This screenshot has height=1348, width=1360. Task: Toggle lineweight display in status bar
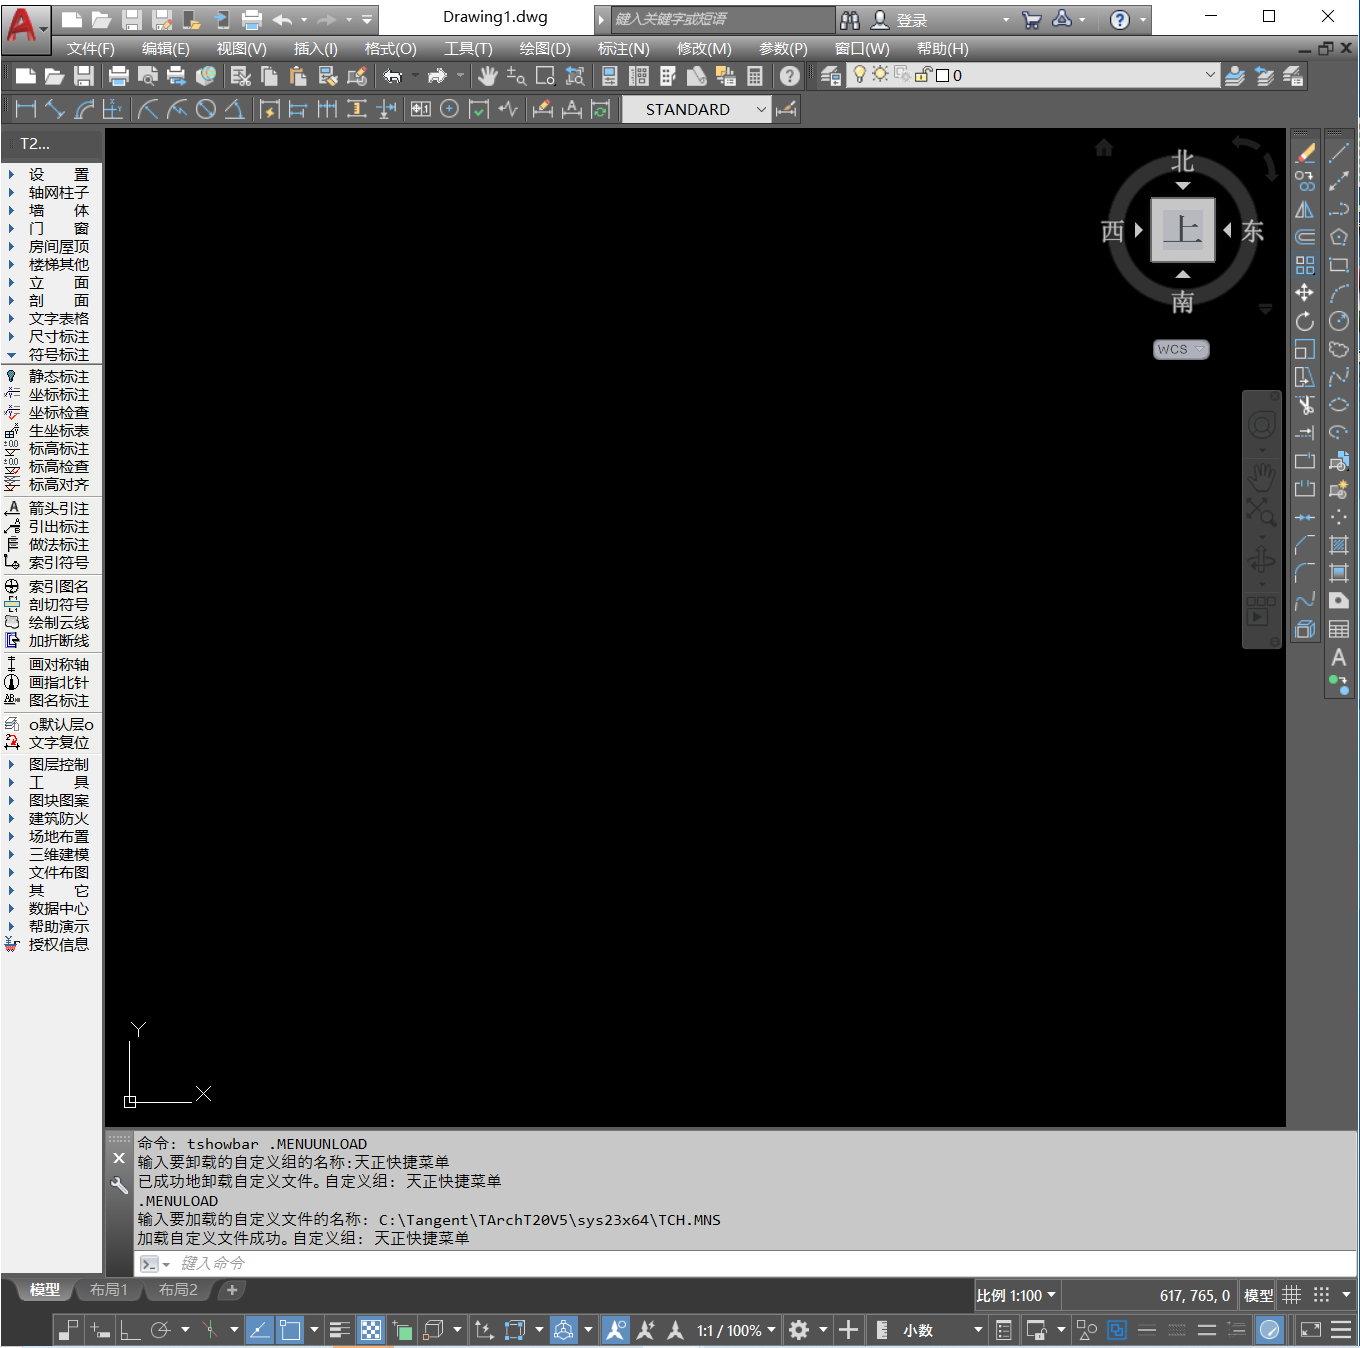tap(340, 1330)
